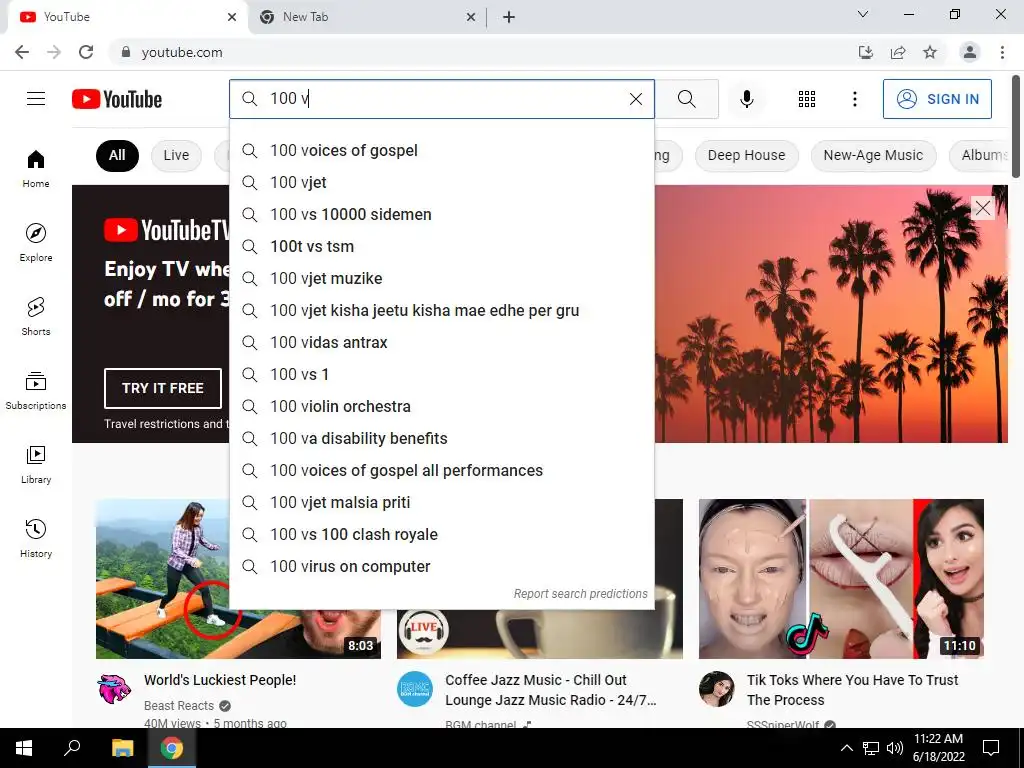The height and width of the screenshot is (768, 1024).
Task: Open Chrome tab search dropdown arrow
Action: 863,14
